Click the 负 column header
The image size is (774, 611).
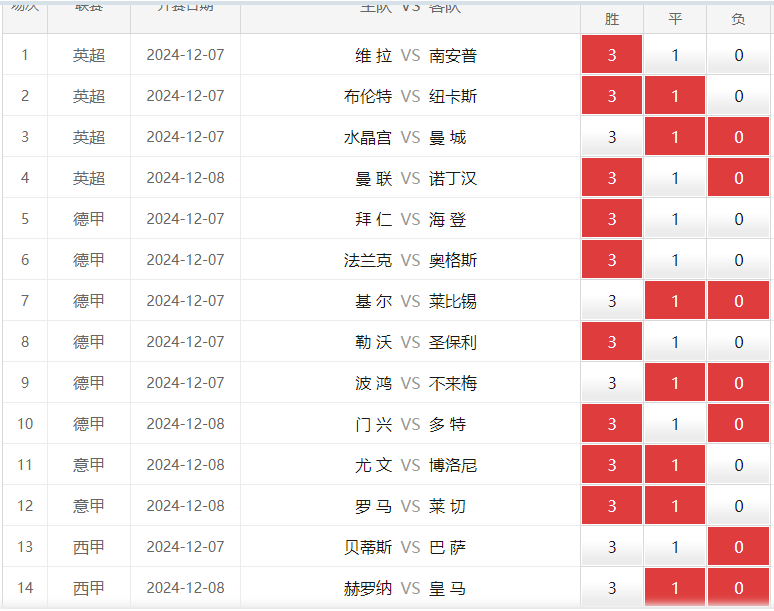pos(738,19)
